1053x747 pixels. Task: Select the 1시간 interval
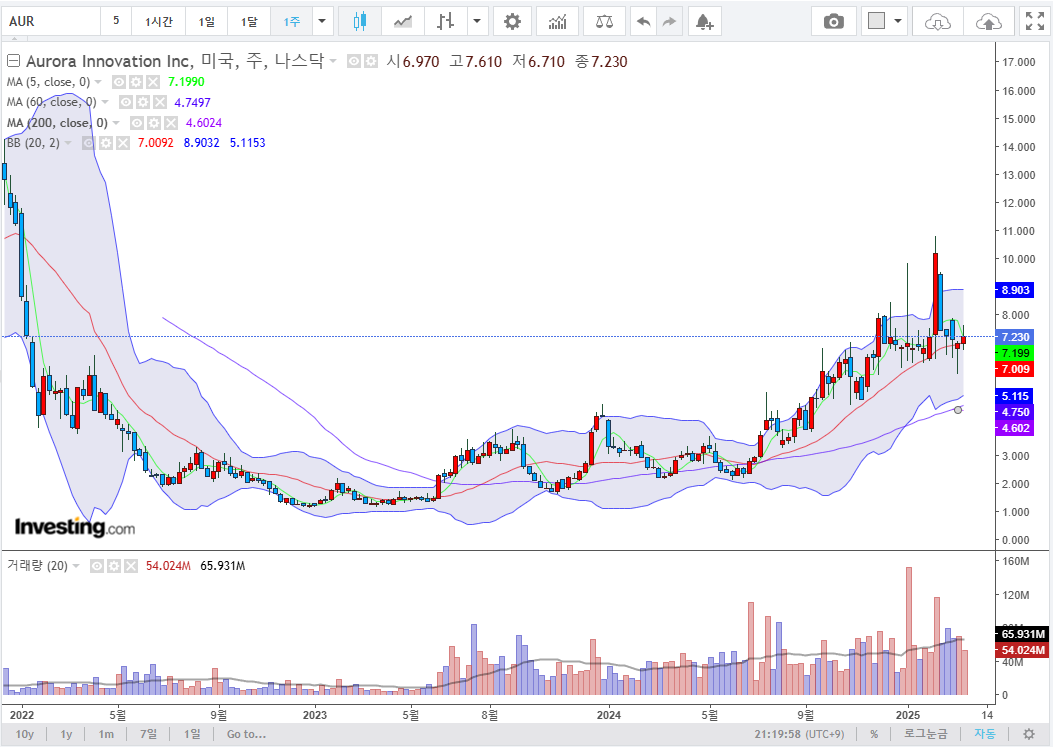pos(158,21)
